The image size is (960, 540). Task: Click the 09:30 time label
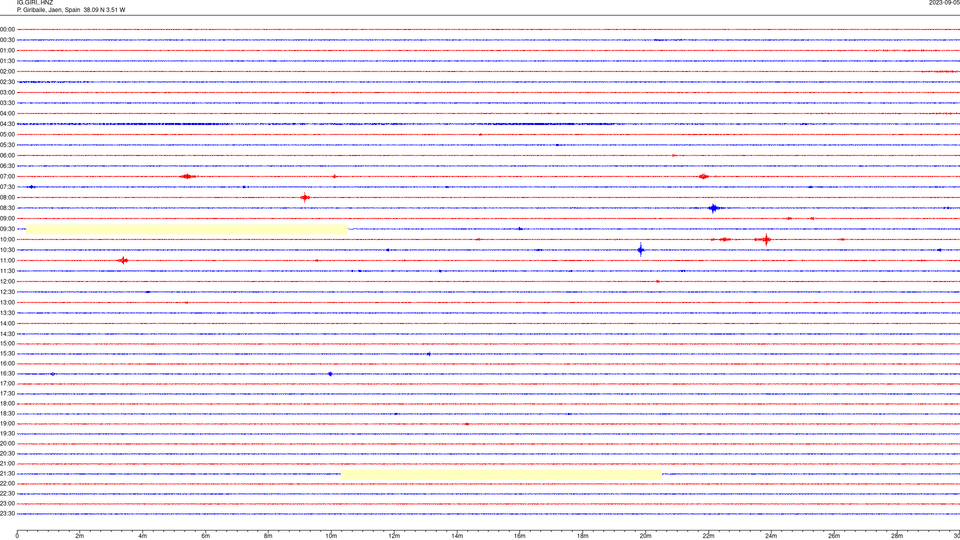pyautogui.click(x=7, y=229)
